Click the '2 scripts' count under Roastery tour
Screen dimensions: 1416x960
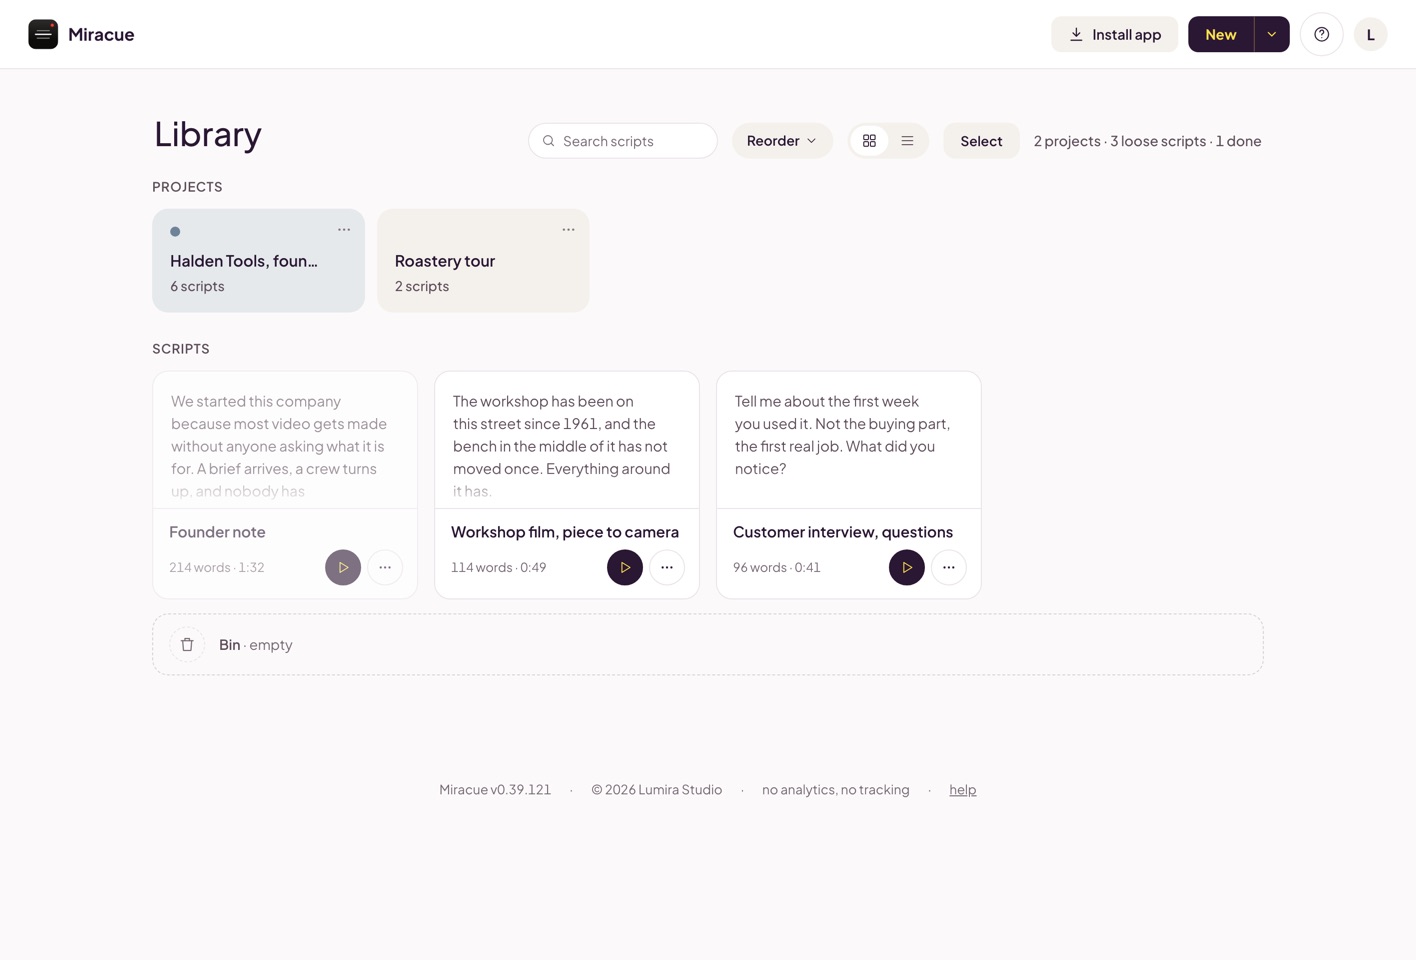click(x=422, y=286)
